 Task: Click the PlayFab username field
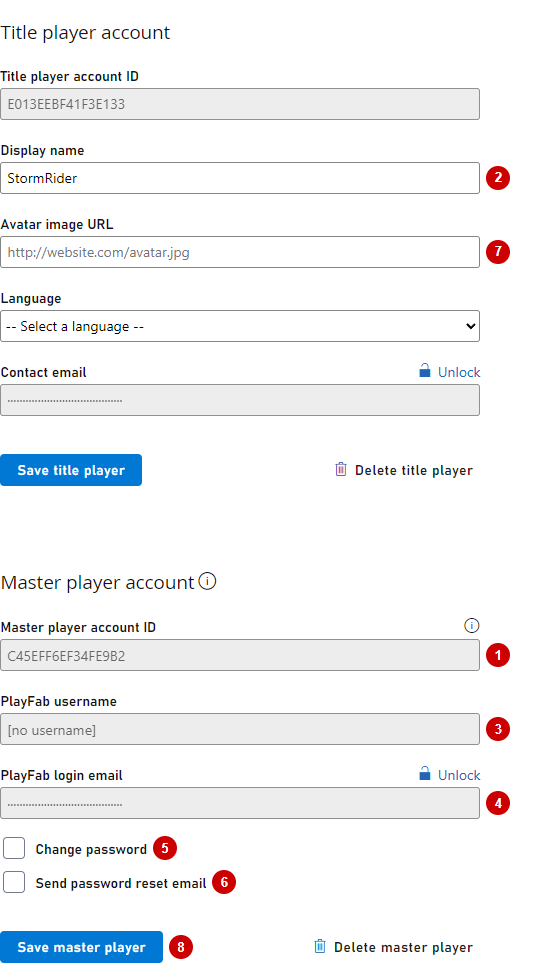click(240, 729)
